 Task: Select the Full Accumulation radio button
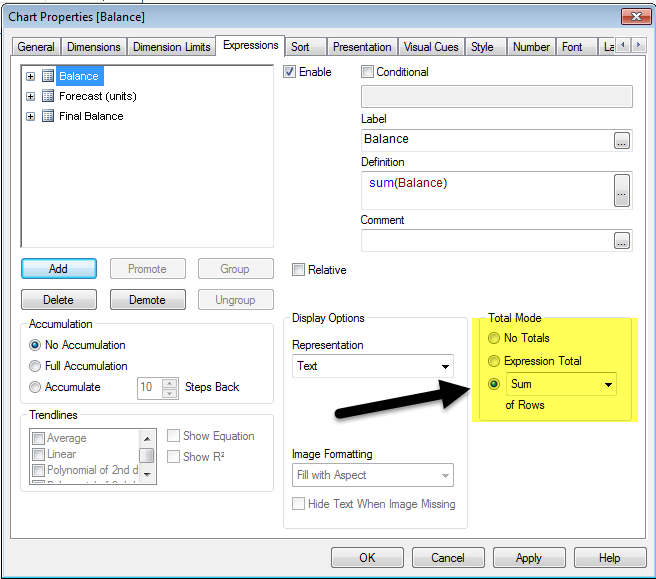click(35, 366)
